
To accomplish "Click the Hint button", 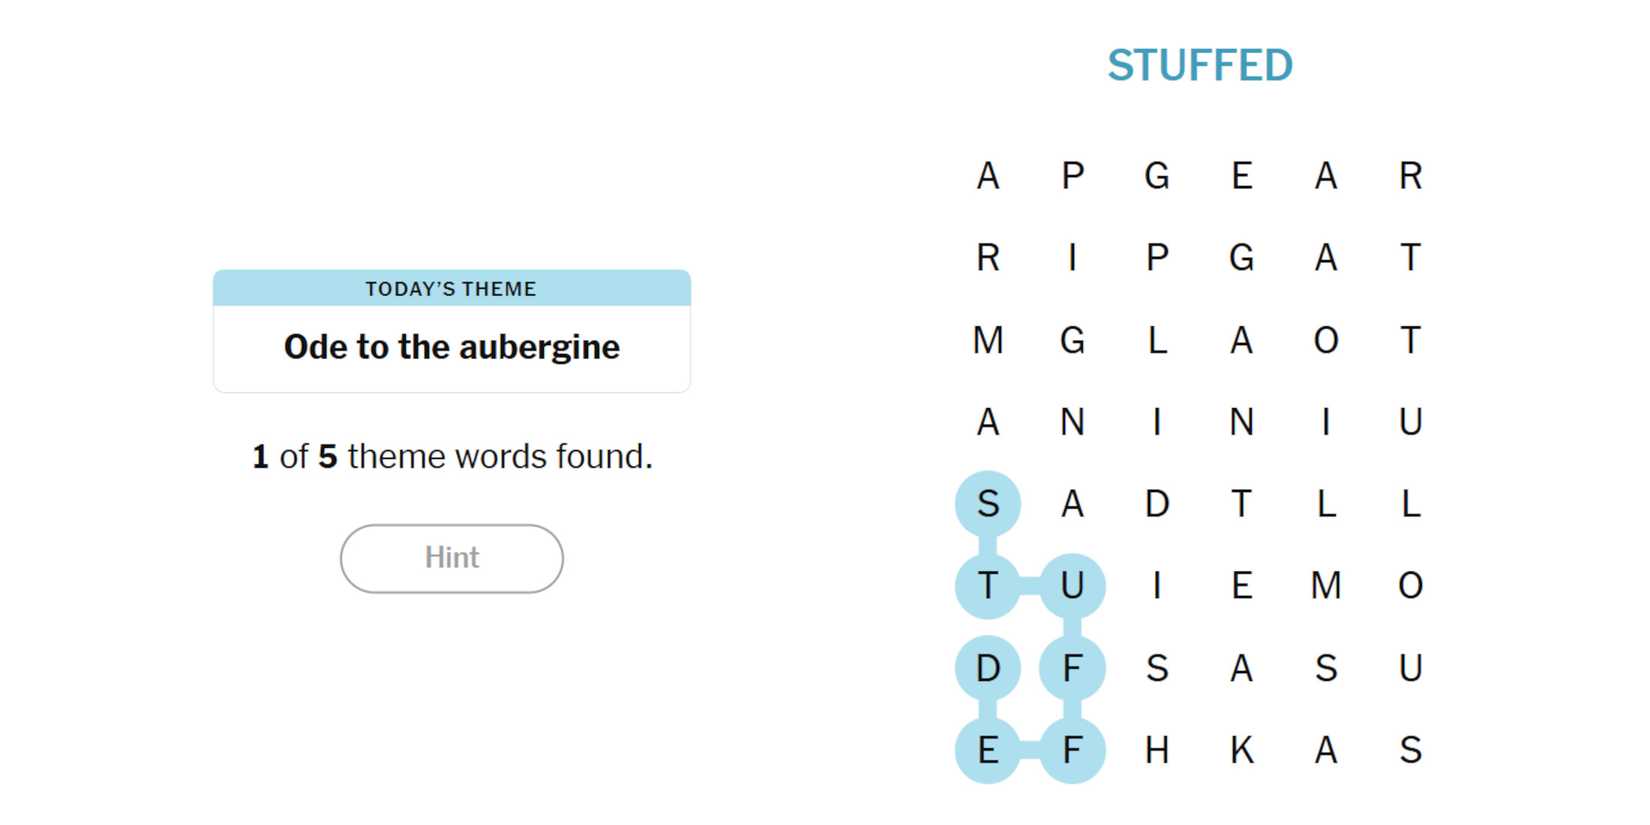I will (451, 558).
